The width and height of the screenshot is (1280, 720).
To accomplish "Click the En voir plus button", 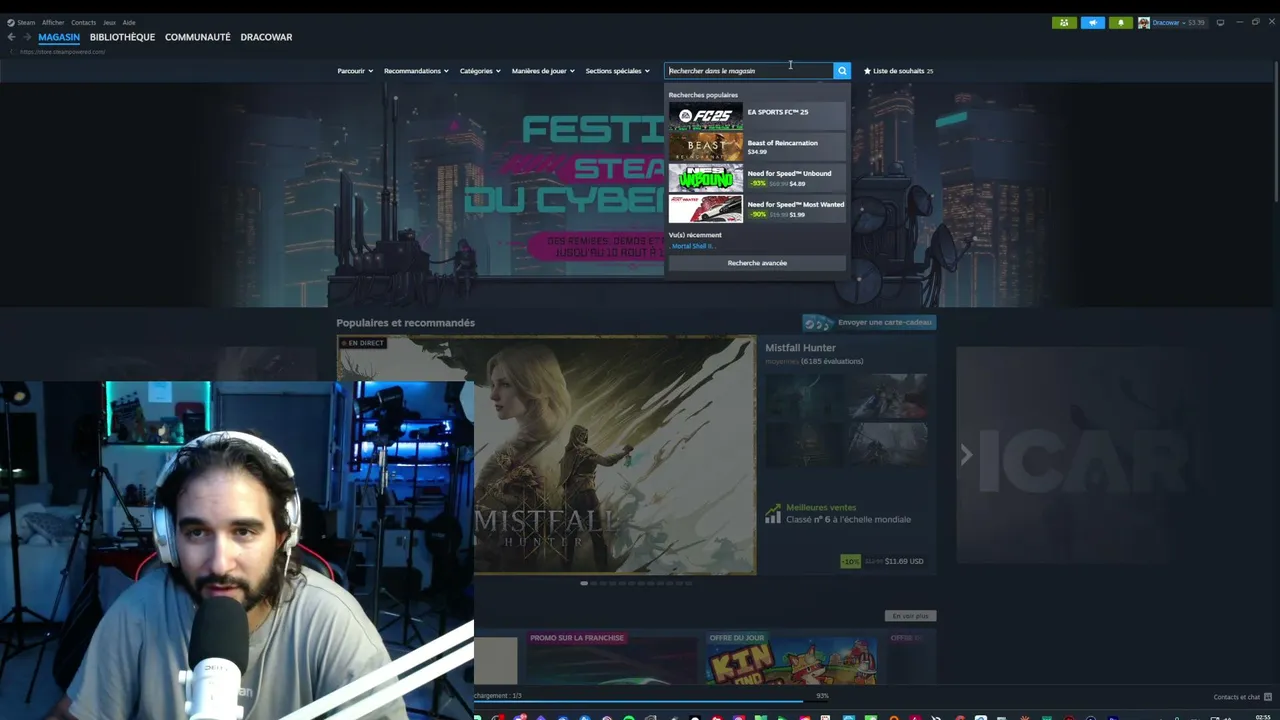I will [910, 616].
